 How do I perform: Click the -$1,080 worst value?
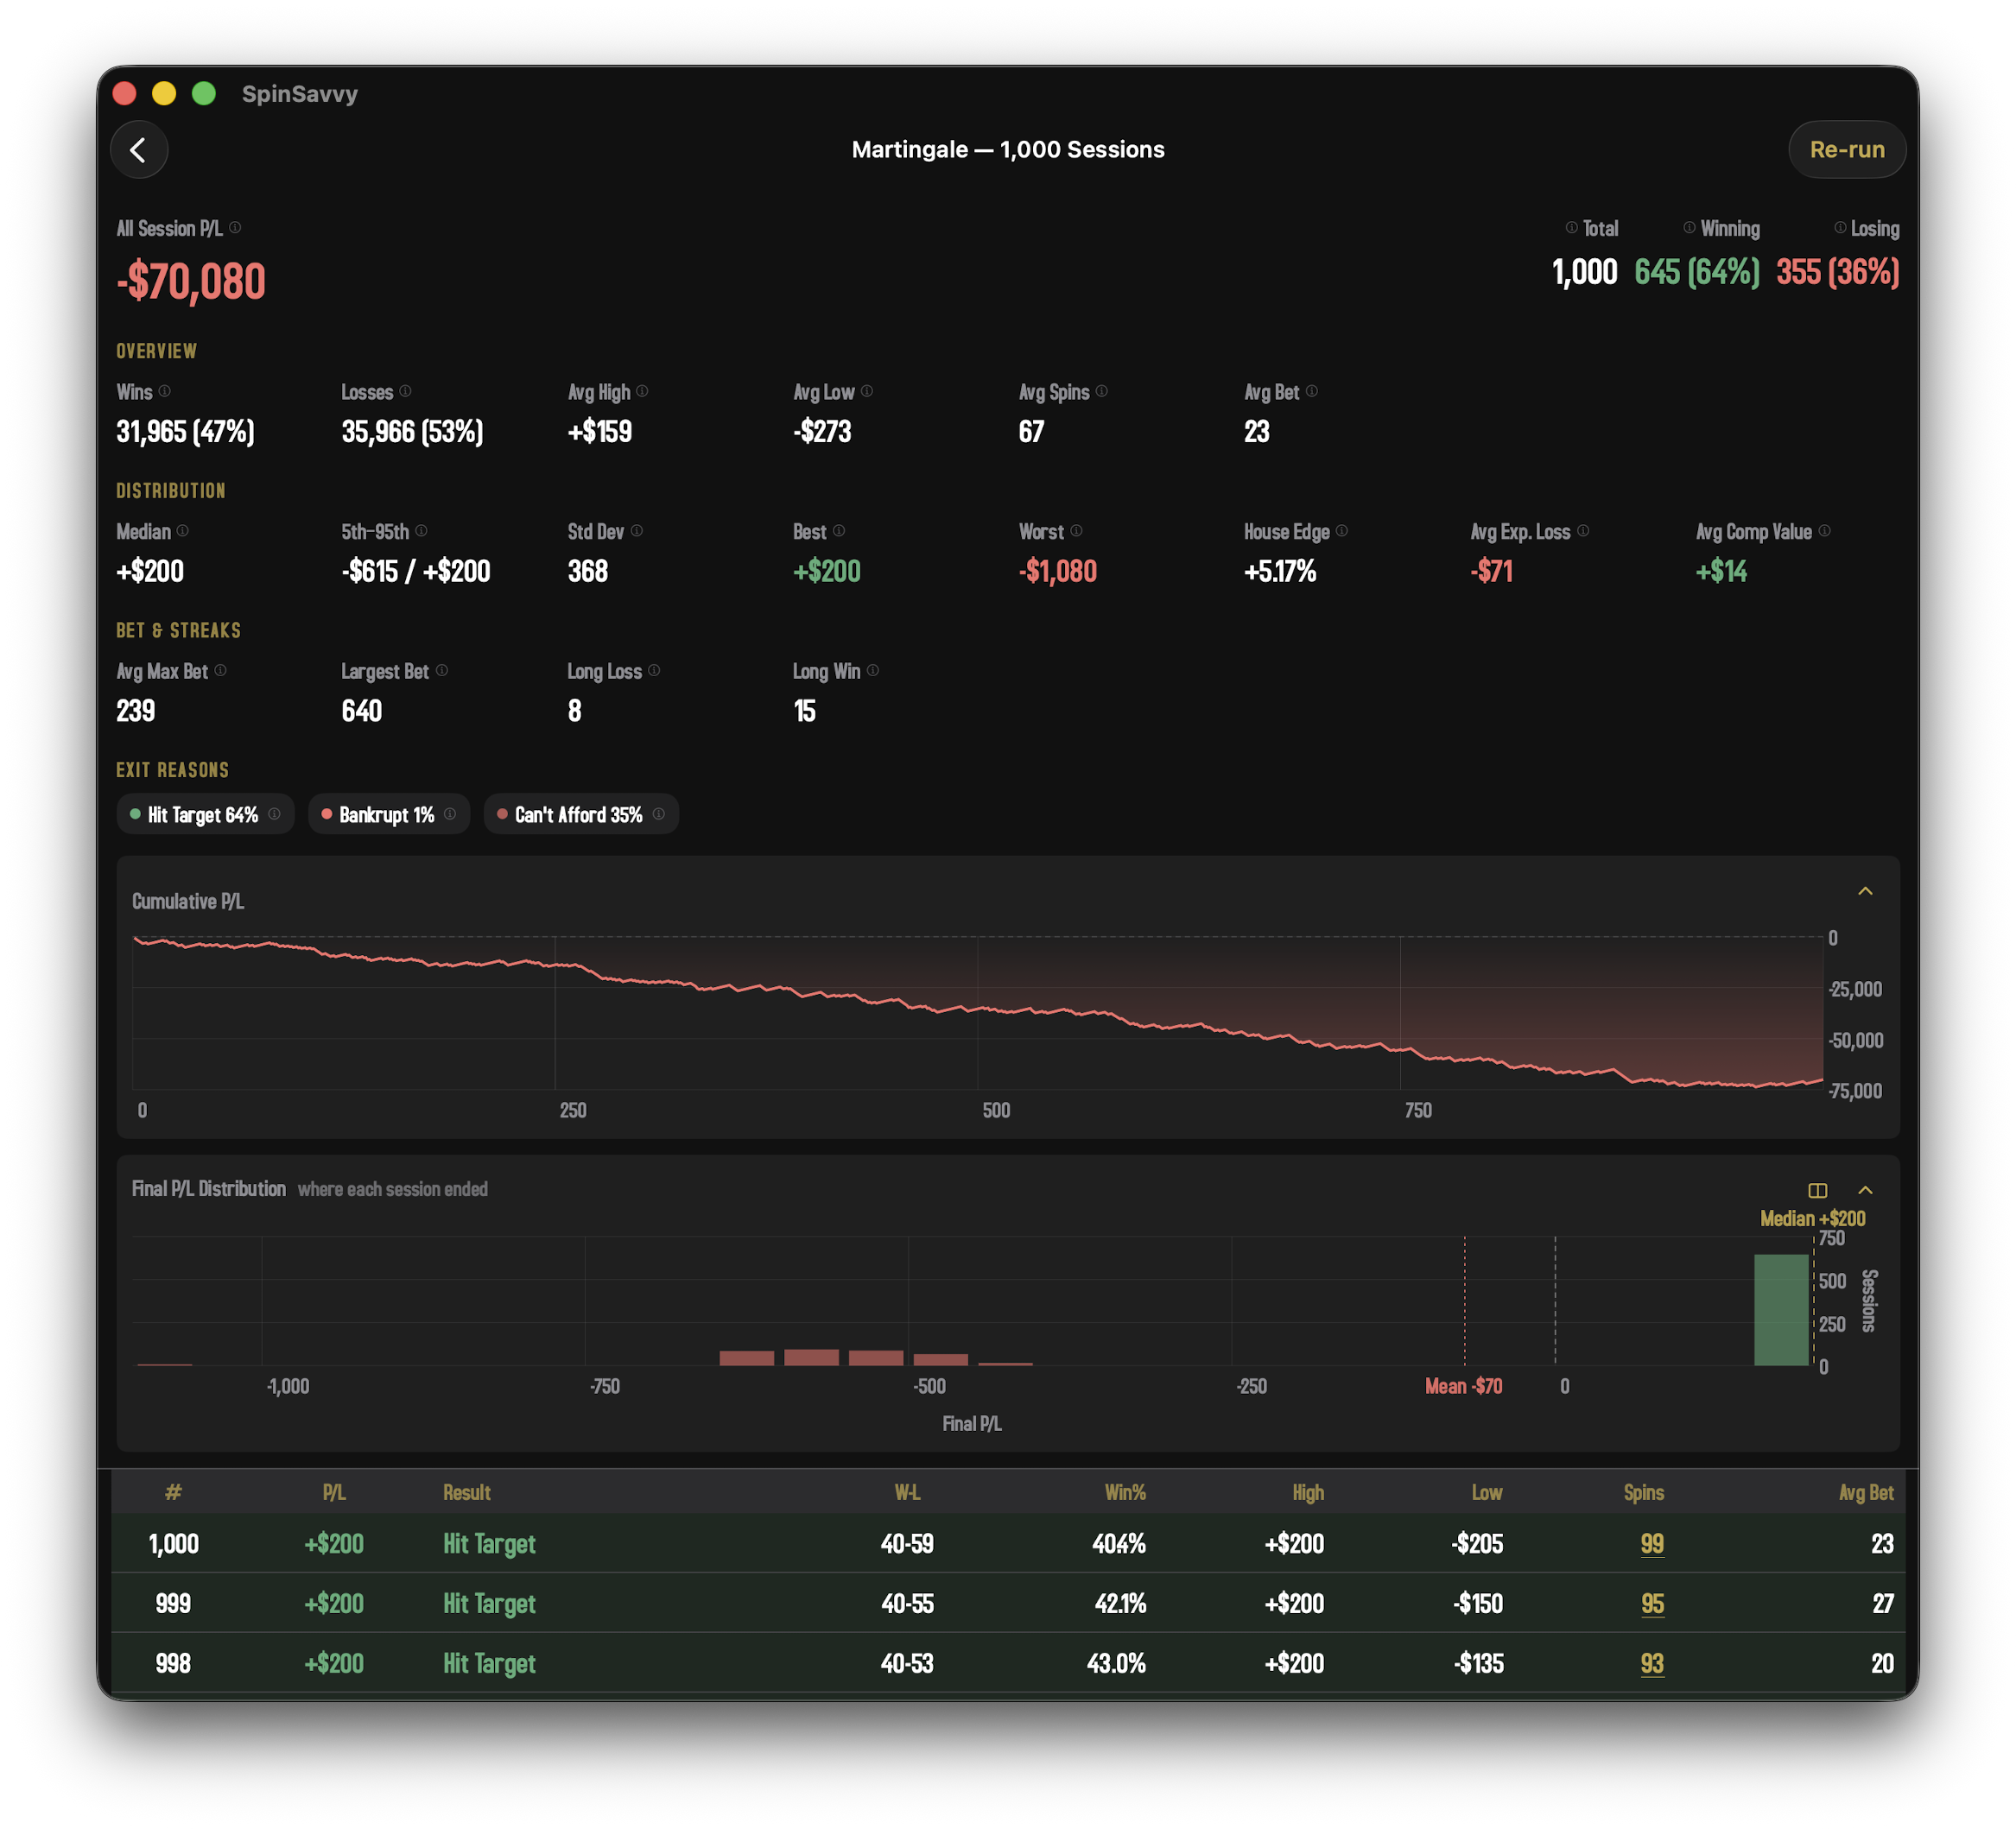pos(1057,571)
